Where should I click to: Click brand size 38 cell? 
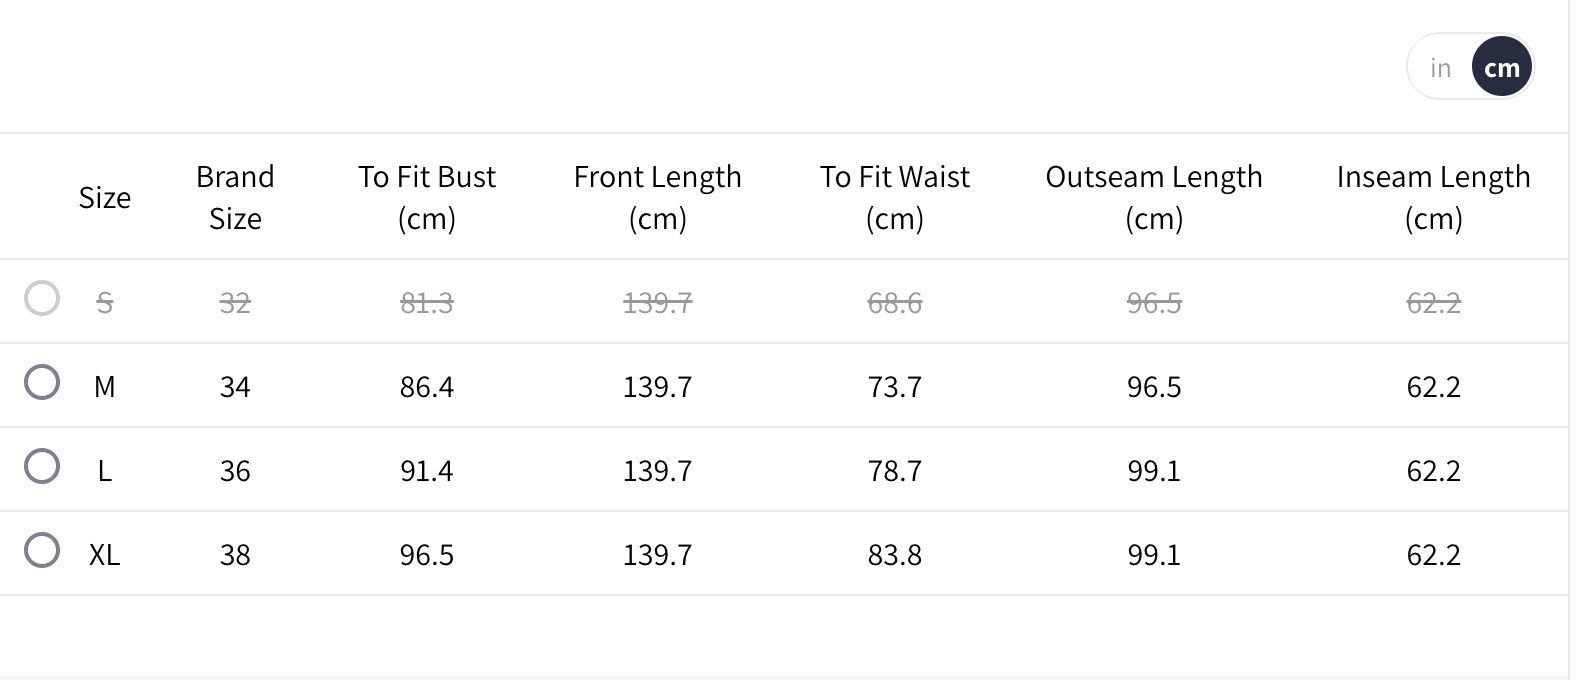click(235, 555)
